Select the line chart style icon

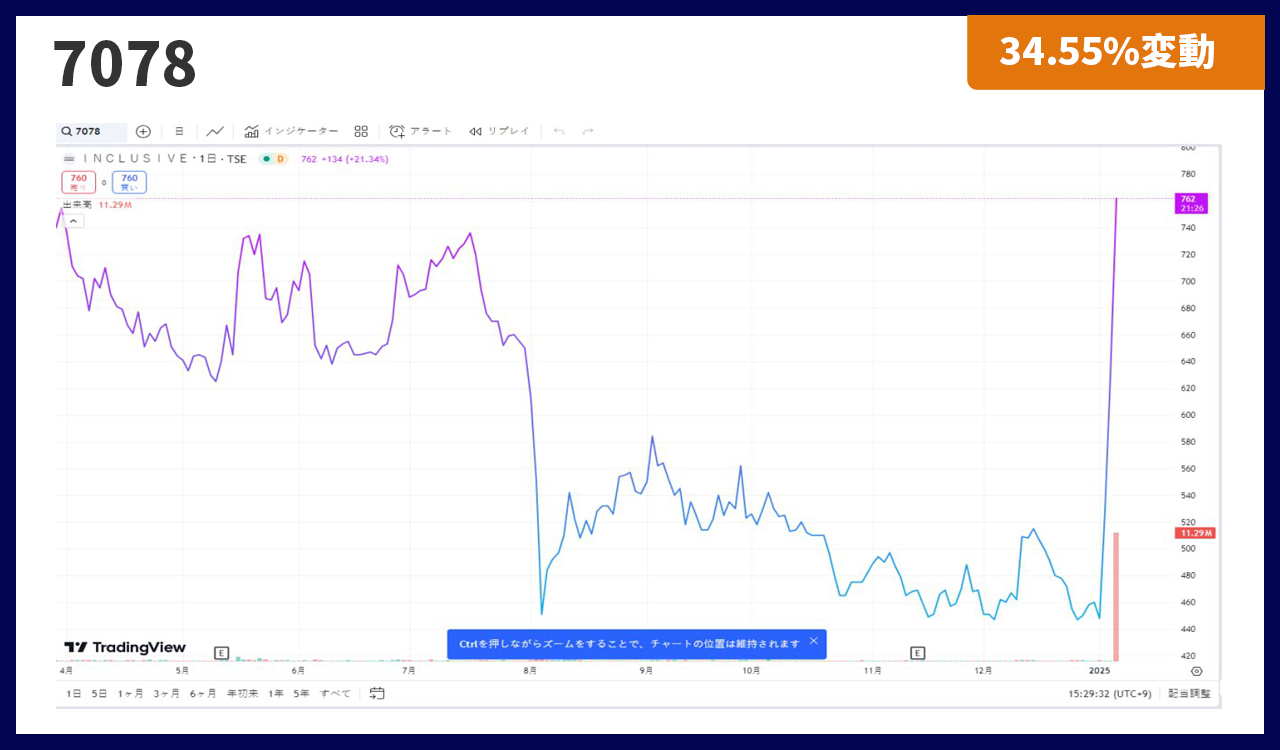coord(215,131)
